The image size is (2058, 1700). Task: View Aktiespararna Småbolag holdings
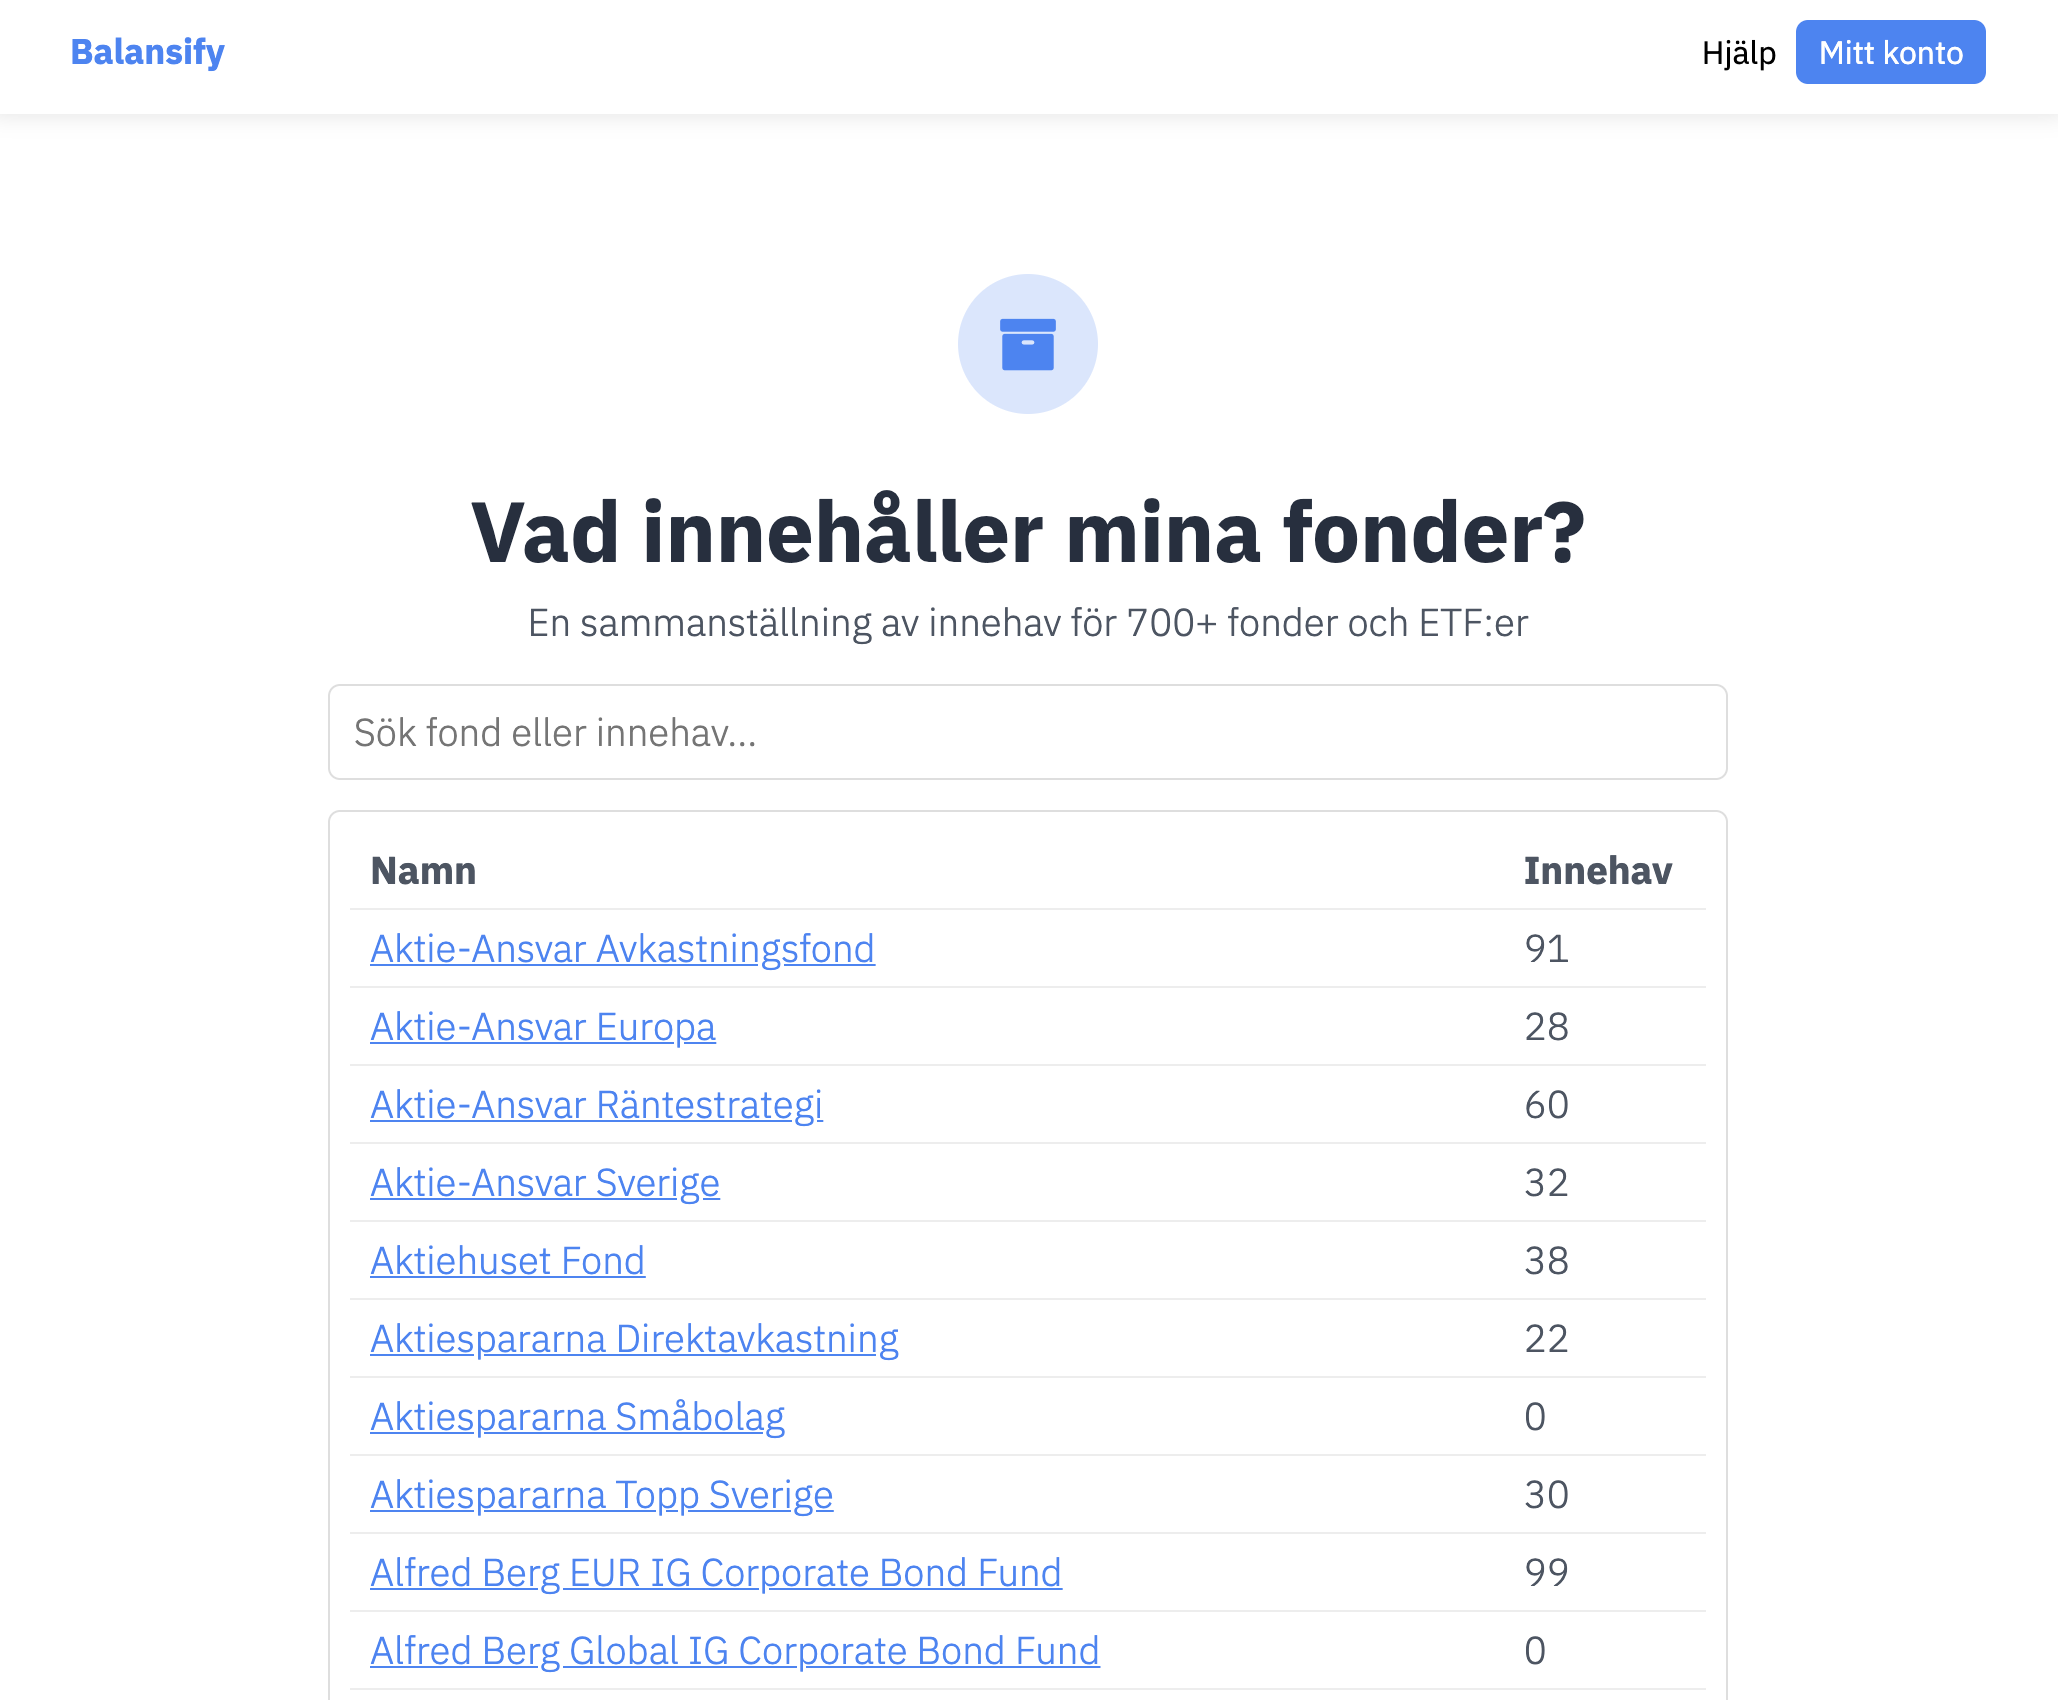tap(577, 1417)
